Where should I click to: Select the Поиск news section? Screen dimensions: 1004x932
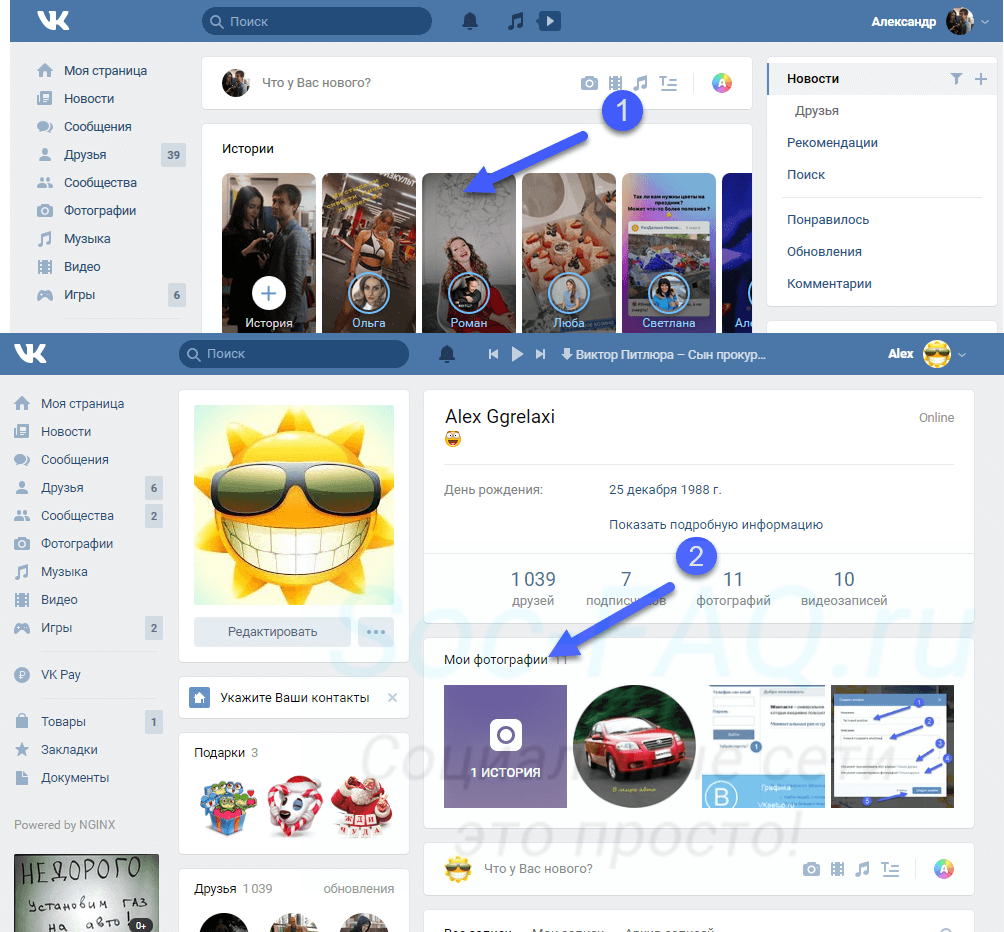pos(806,175)
